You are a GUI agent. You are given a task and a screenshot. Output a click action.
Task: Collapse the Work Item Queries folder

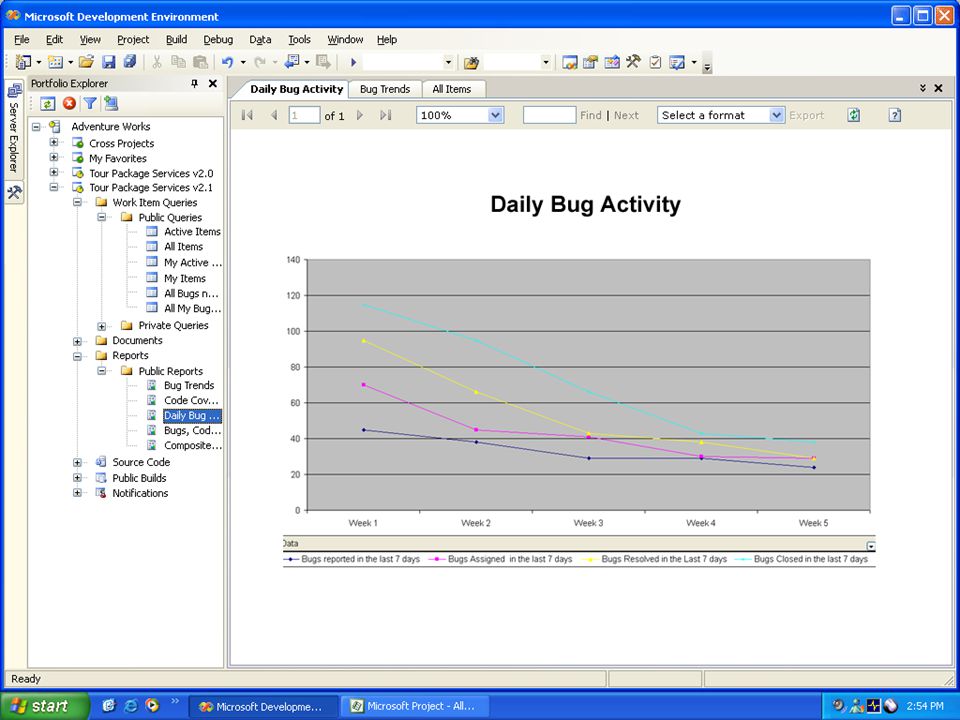pyautogui.click(x=77, y=203)
